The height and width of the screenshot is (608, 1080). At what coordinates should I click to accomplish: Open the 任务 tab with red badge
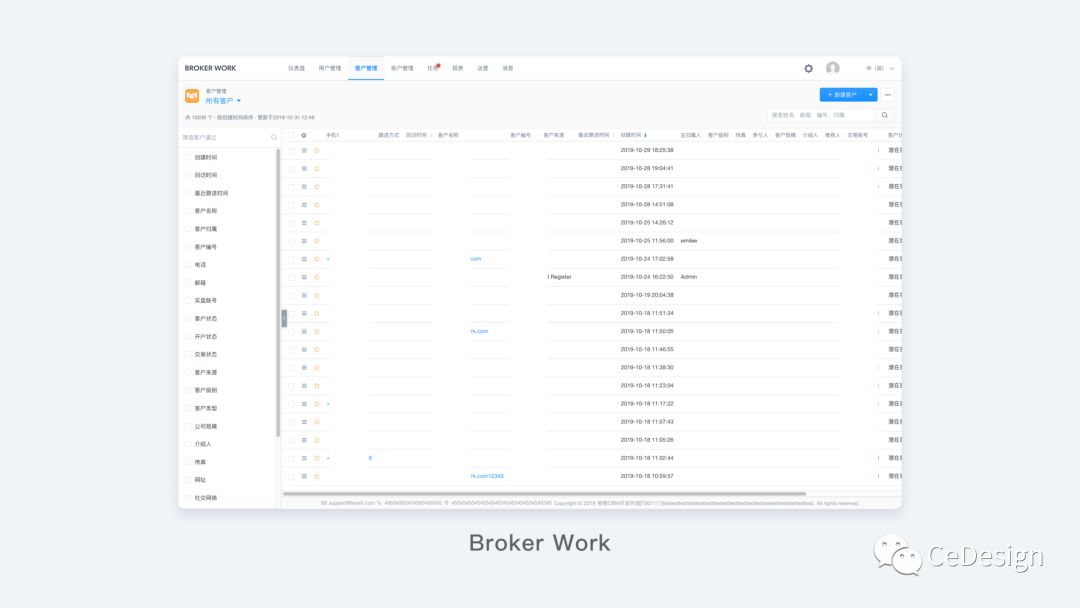coord(433,68)
